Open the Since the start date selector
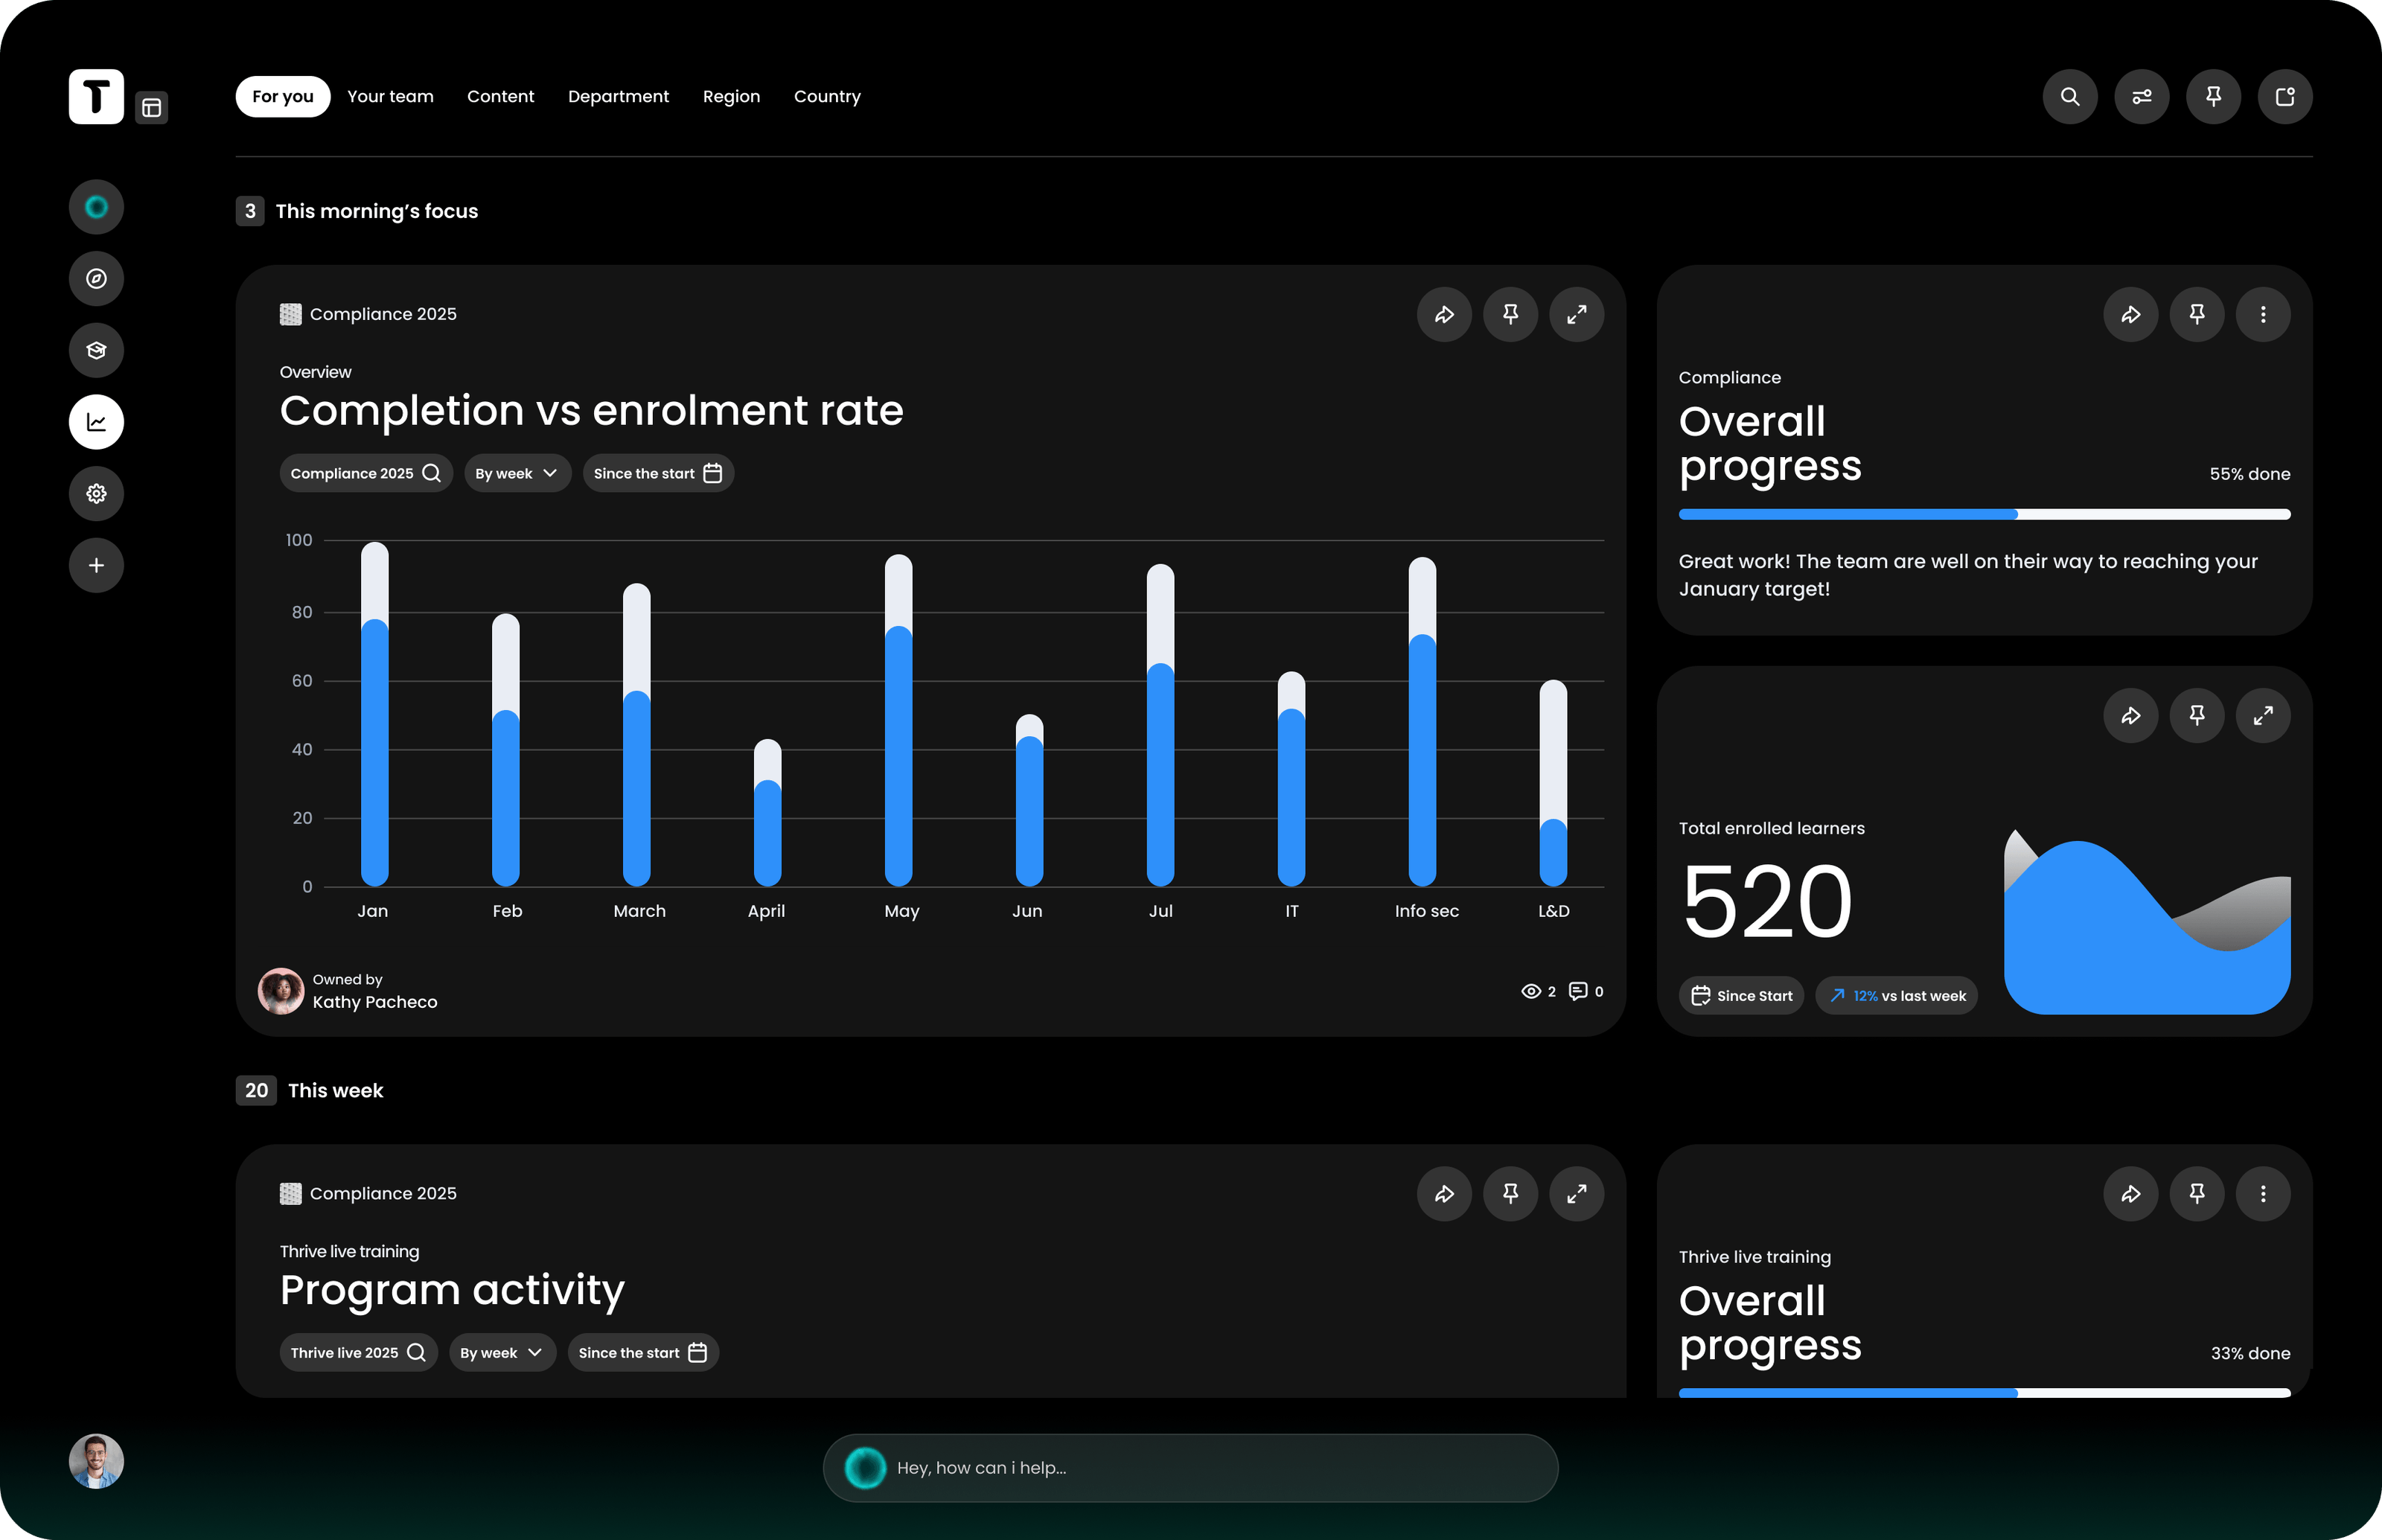The width and height of the screenshot is (2382, 1540). click(x=658, y=473)
